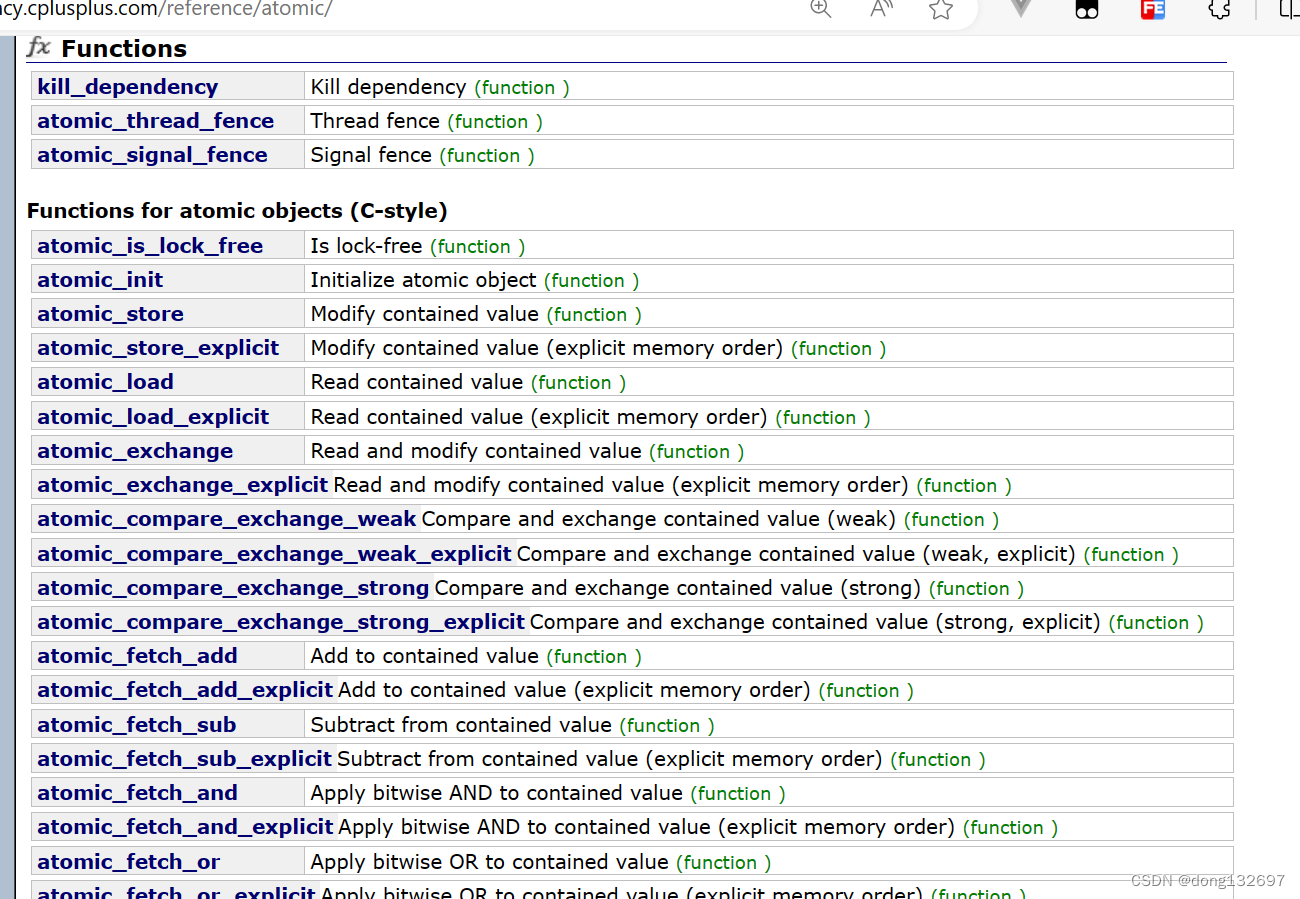Click '(function)' label in kill_dependency row

tap(522, 88)
